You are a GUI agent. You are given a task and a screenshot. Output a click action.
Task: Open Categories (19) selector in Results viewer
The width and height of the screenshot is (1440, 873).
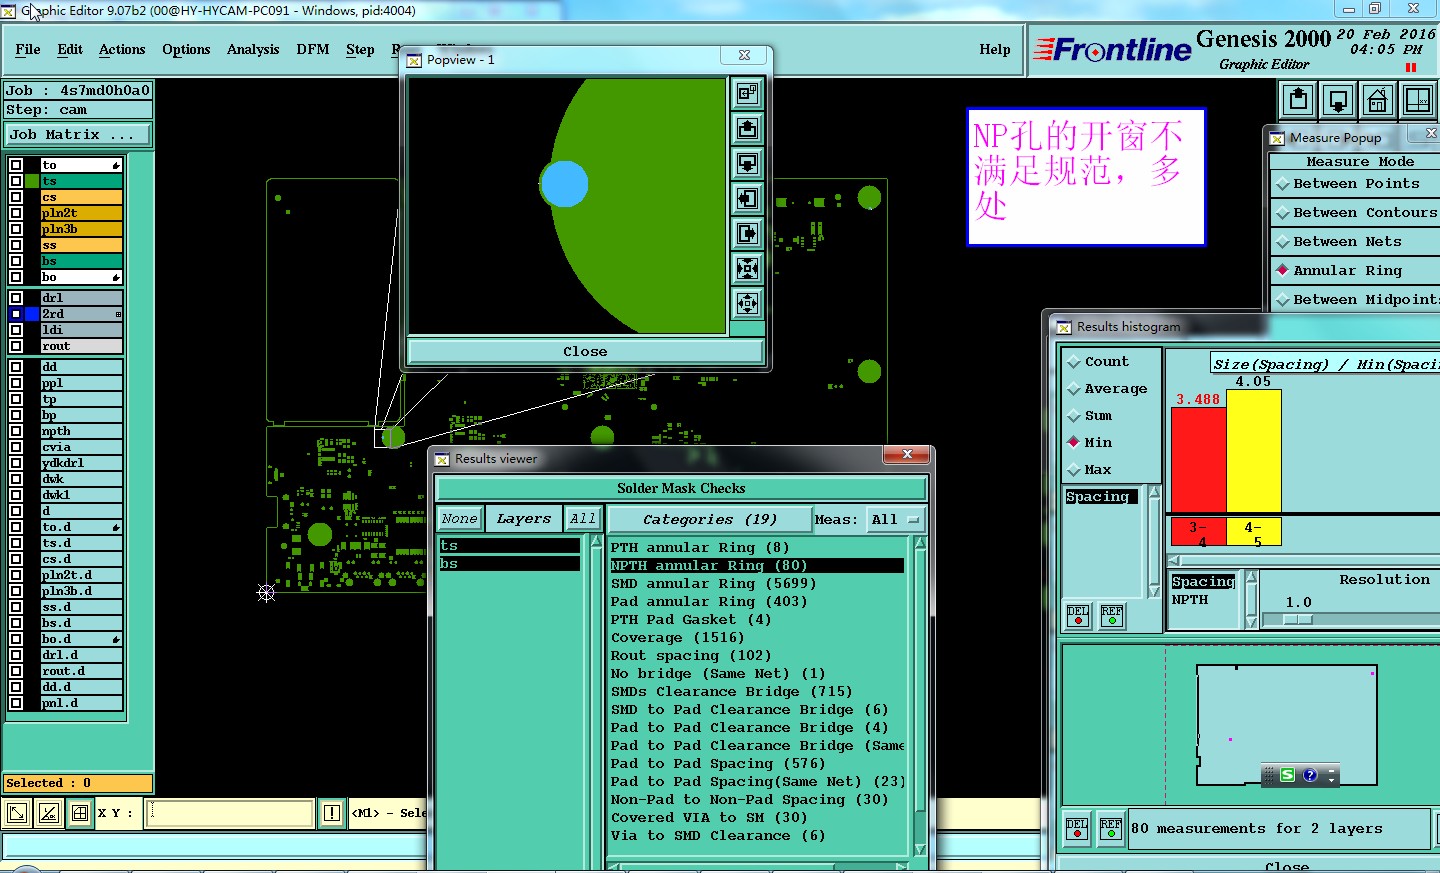tap(710, 520)
